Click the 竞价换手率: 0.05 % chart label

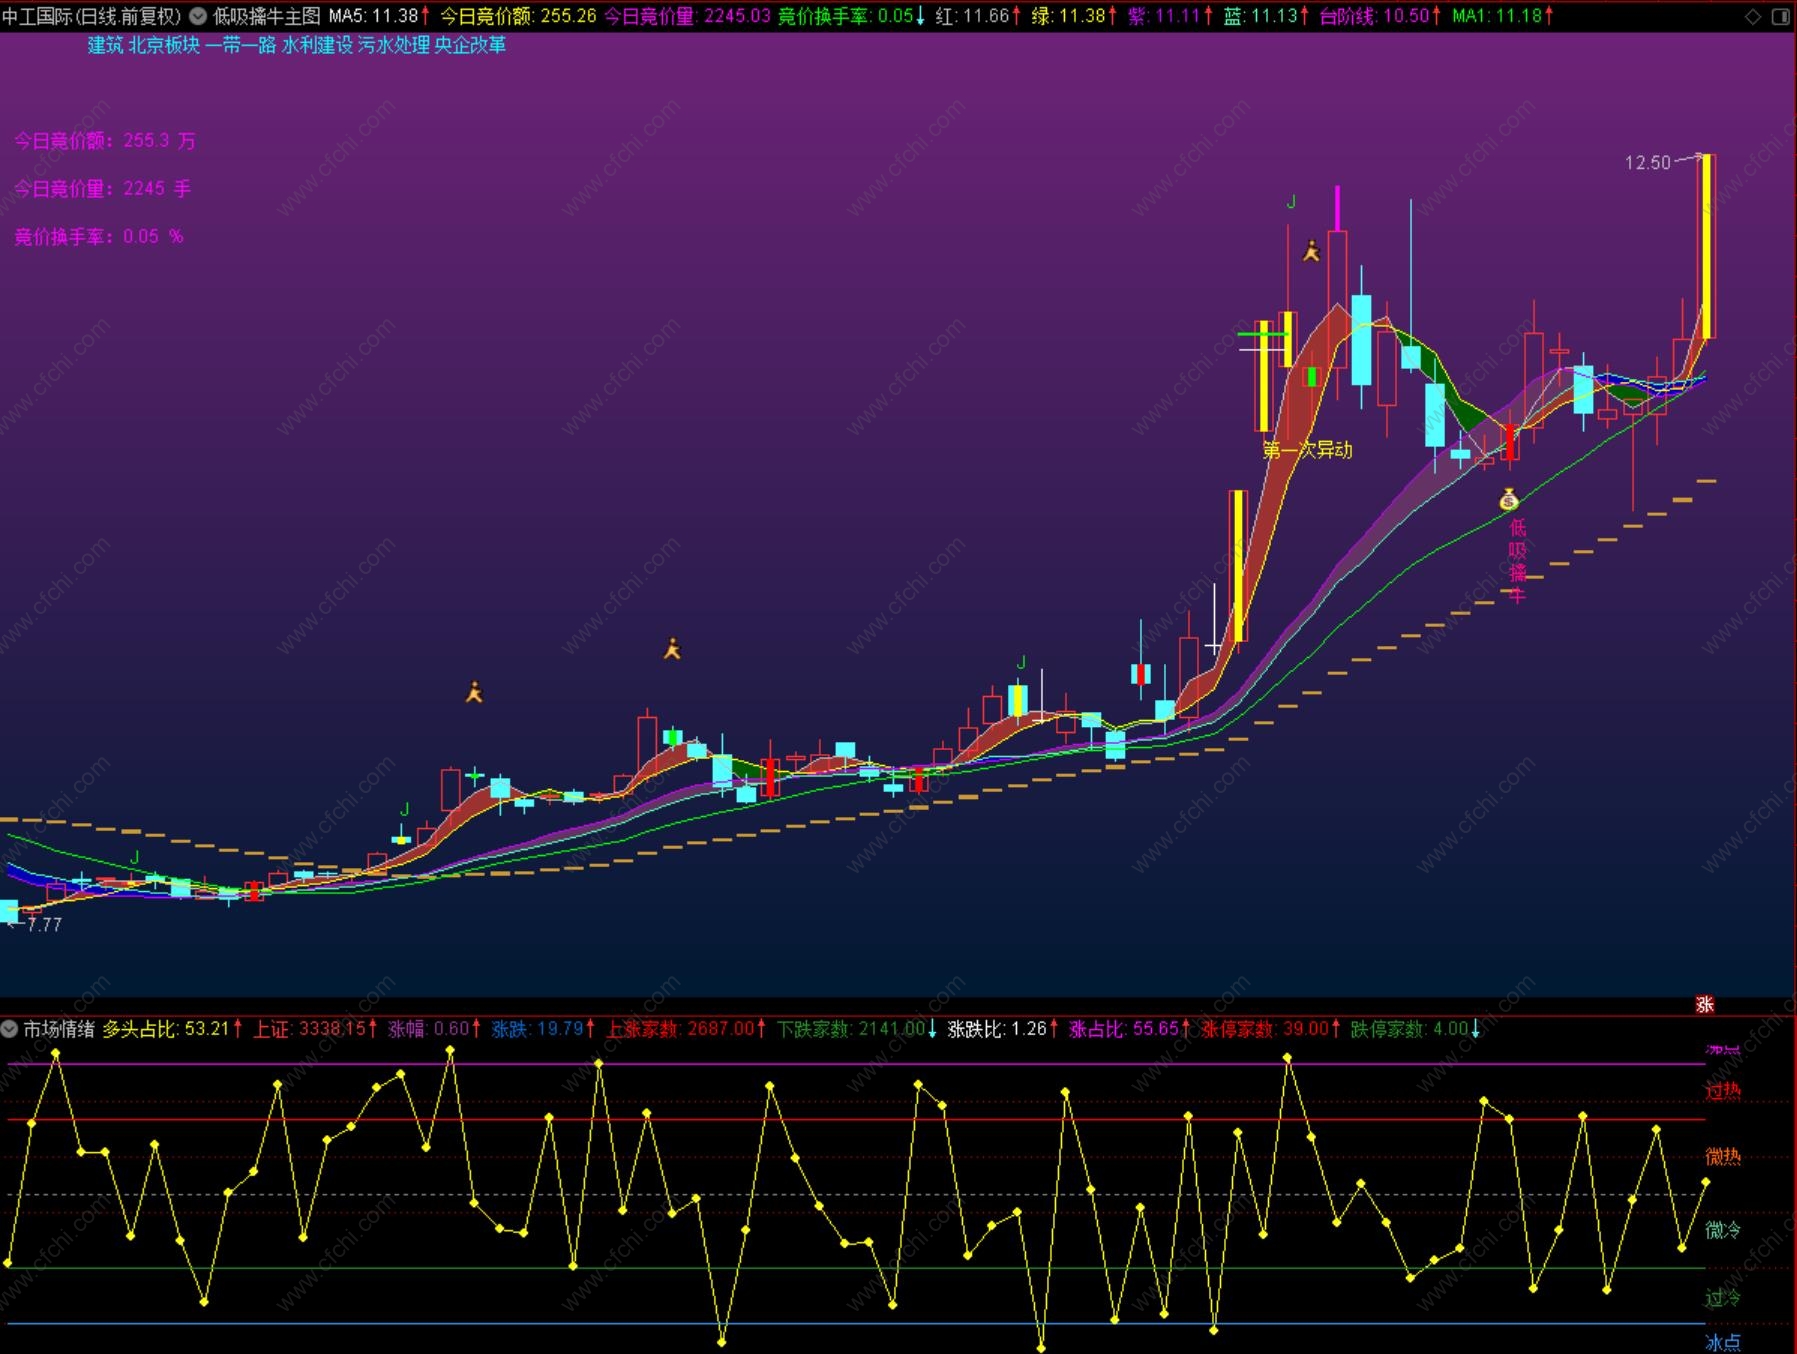tap(99, 237)
